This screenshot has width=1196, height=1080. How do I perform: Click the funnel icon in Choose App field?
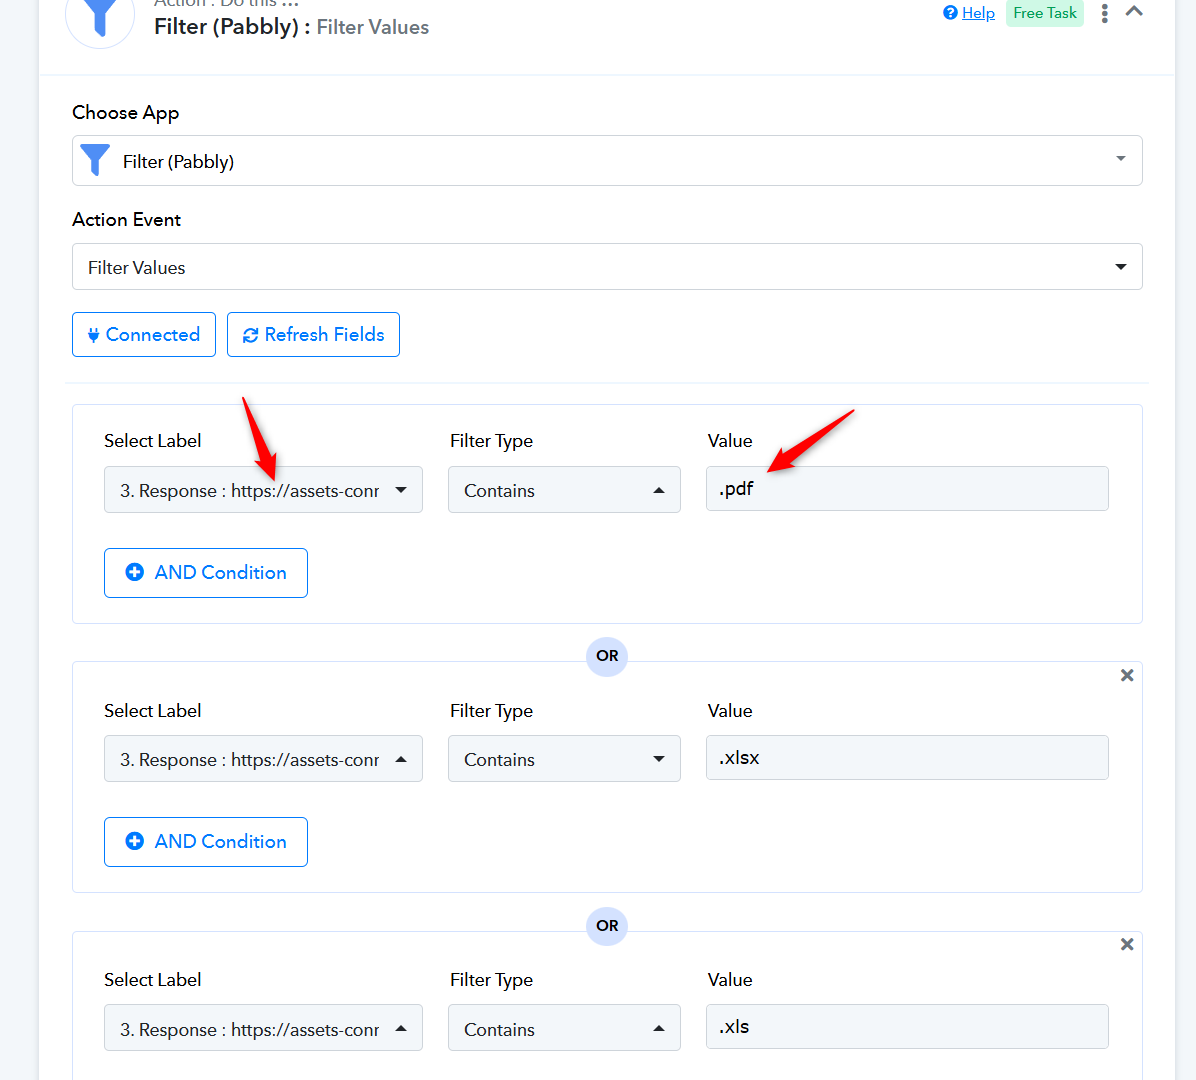tap(95, 160)
